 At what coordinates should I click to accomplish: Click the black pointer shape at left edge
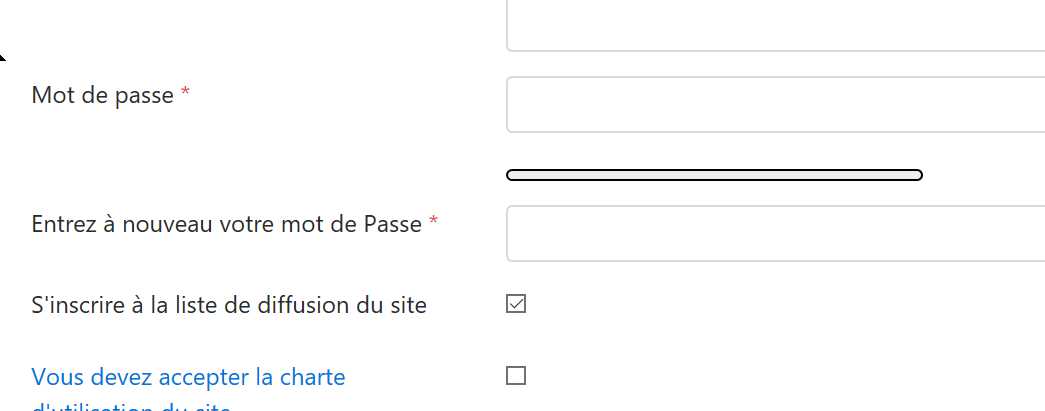(3, 55)
